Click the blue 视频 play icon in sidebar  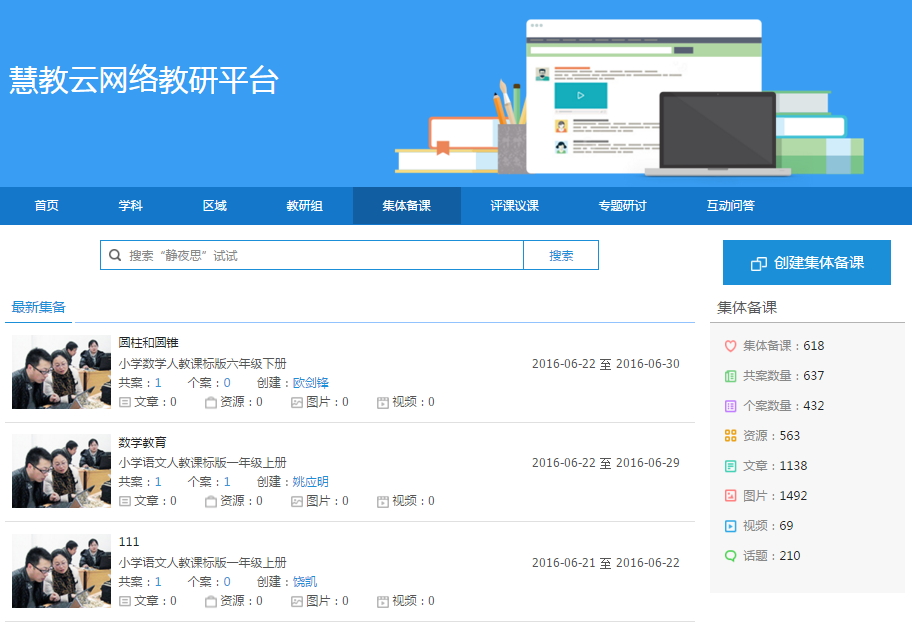click(730, 526)
